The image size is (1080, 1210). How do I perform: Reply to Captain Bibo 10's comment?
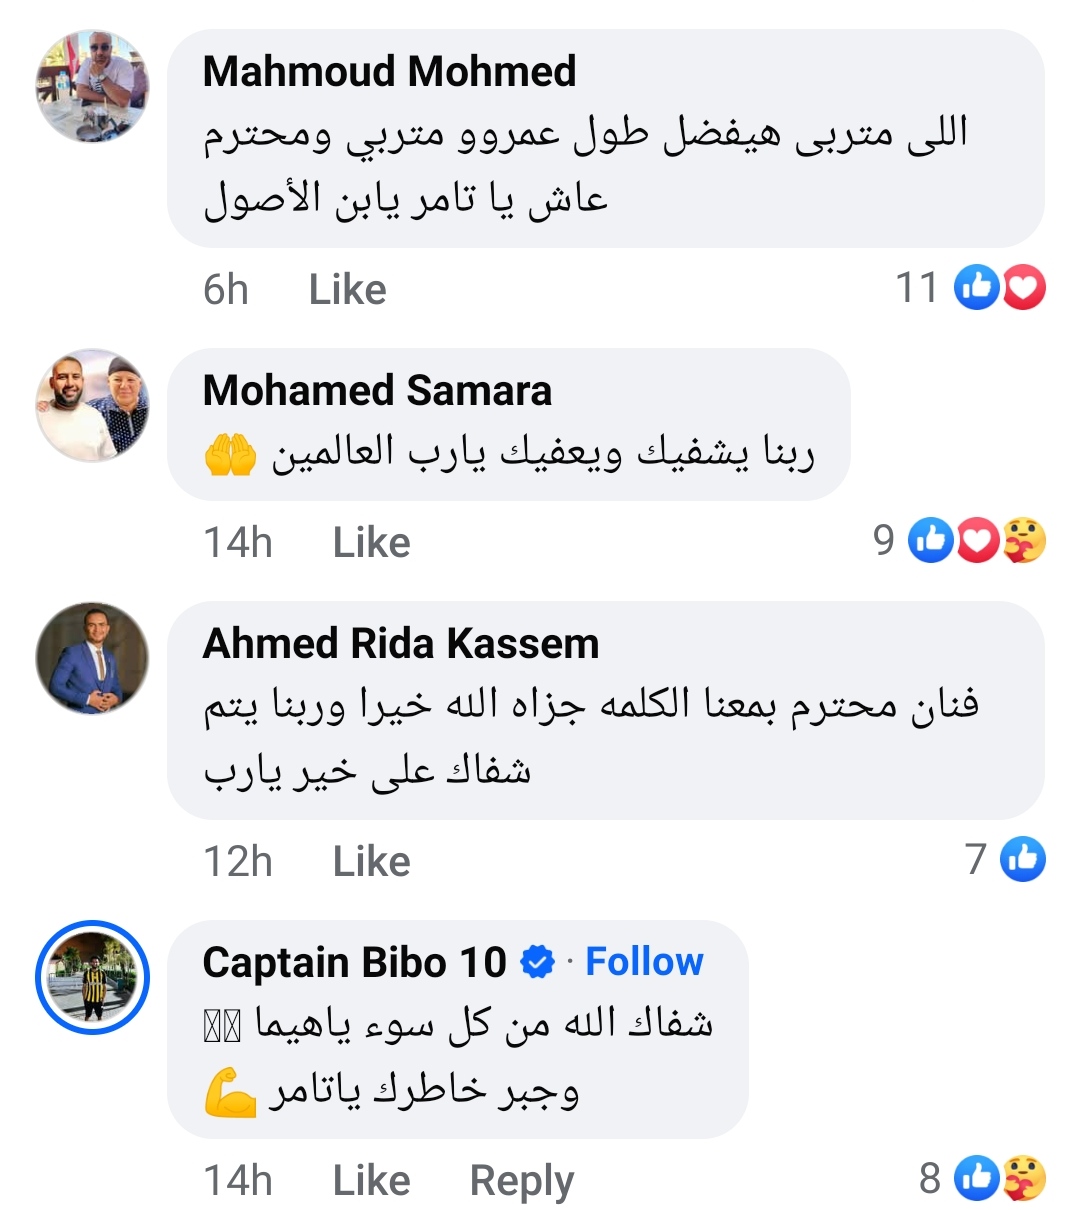pos(522,1181)
